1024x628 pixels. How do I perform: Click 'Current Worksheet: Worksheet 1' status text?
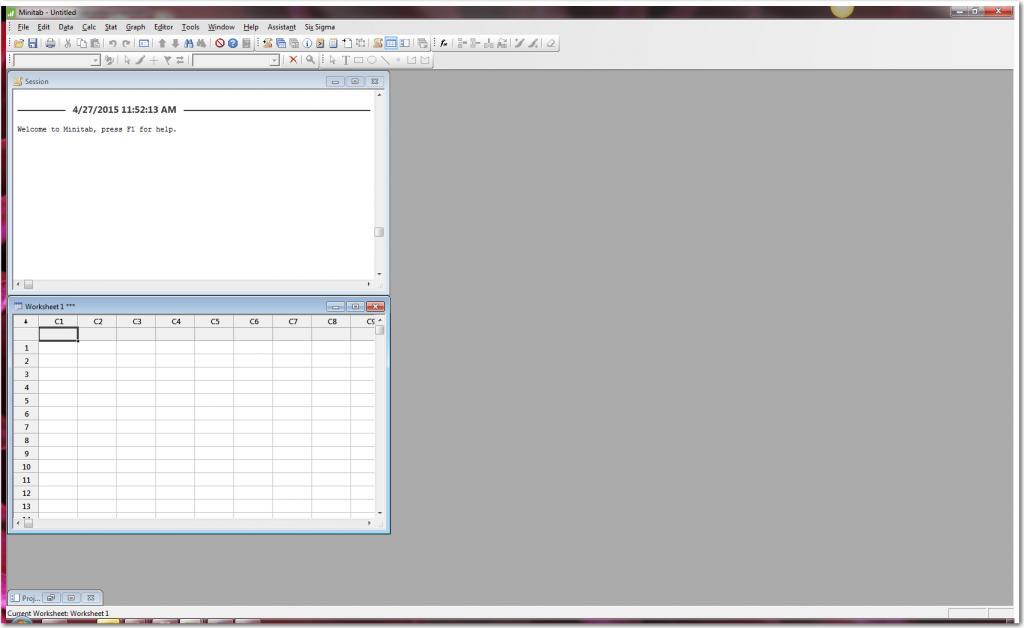(x=58, y=613)
